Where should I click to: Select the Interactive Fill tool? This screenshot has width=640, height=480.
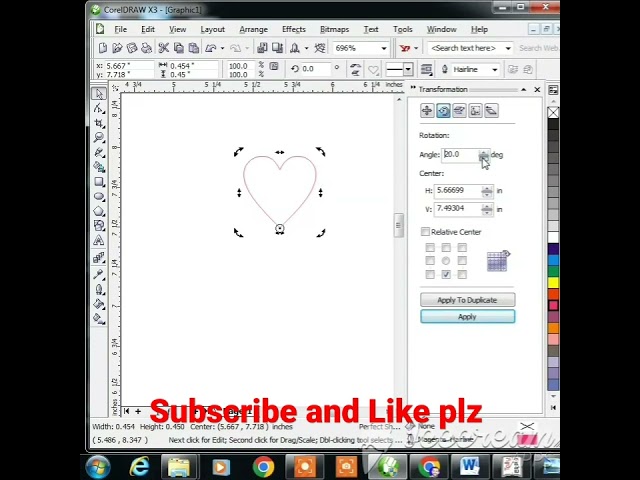[x=99, y=318]
